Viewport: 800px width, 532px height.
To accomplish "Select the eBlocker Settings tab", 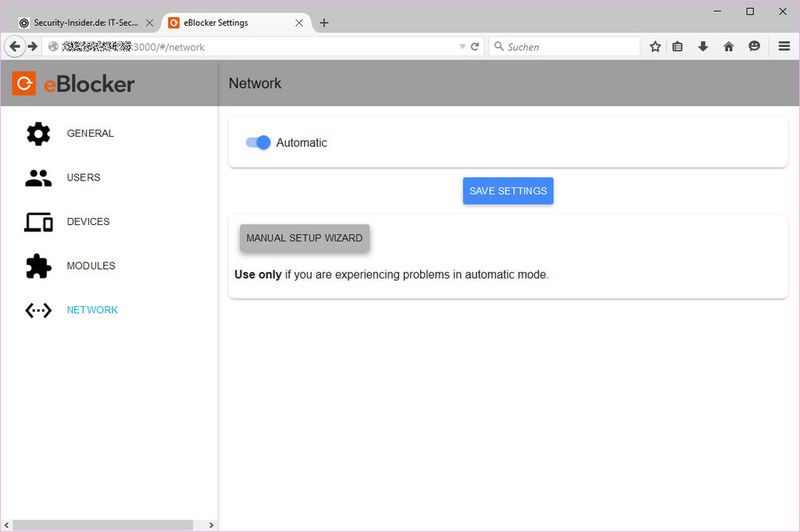I will [x=237, y=23].
